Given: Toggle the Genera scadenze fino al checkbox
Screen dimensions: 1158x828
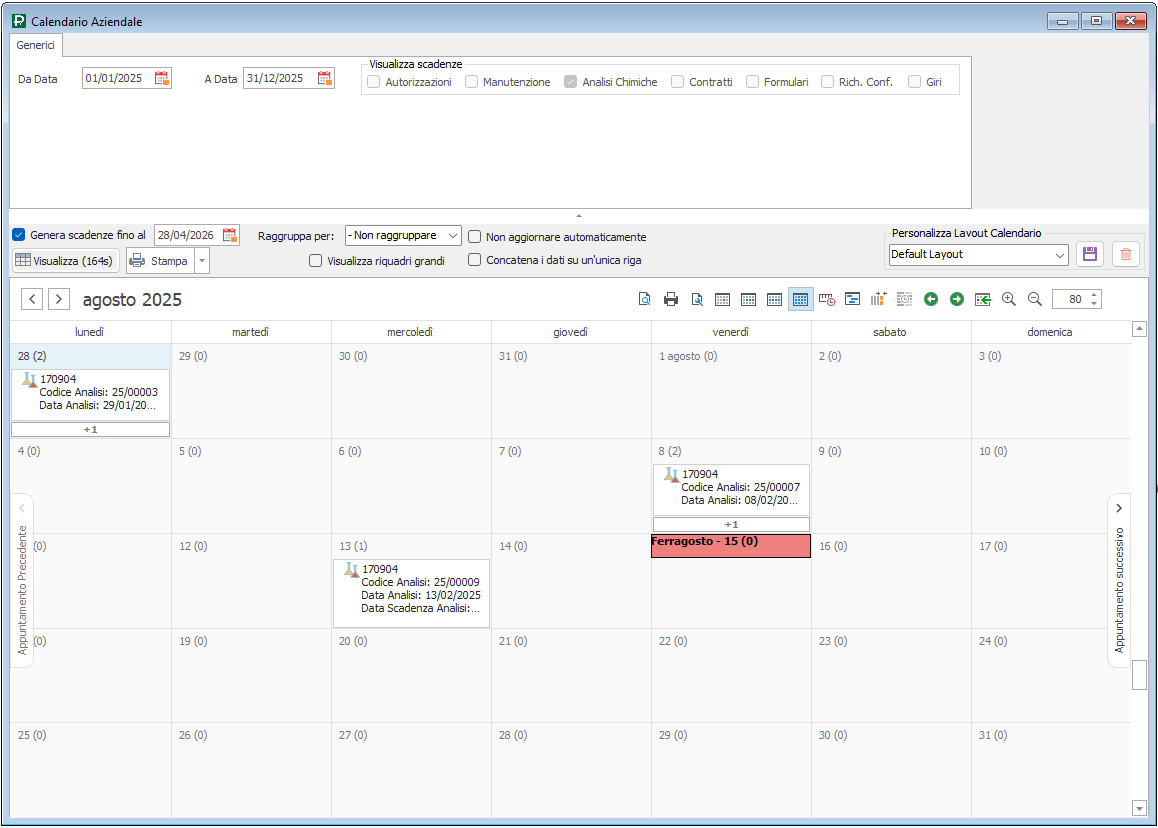Looking at the screenshot, I should tap(19, 235).
